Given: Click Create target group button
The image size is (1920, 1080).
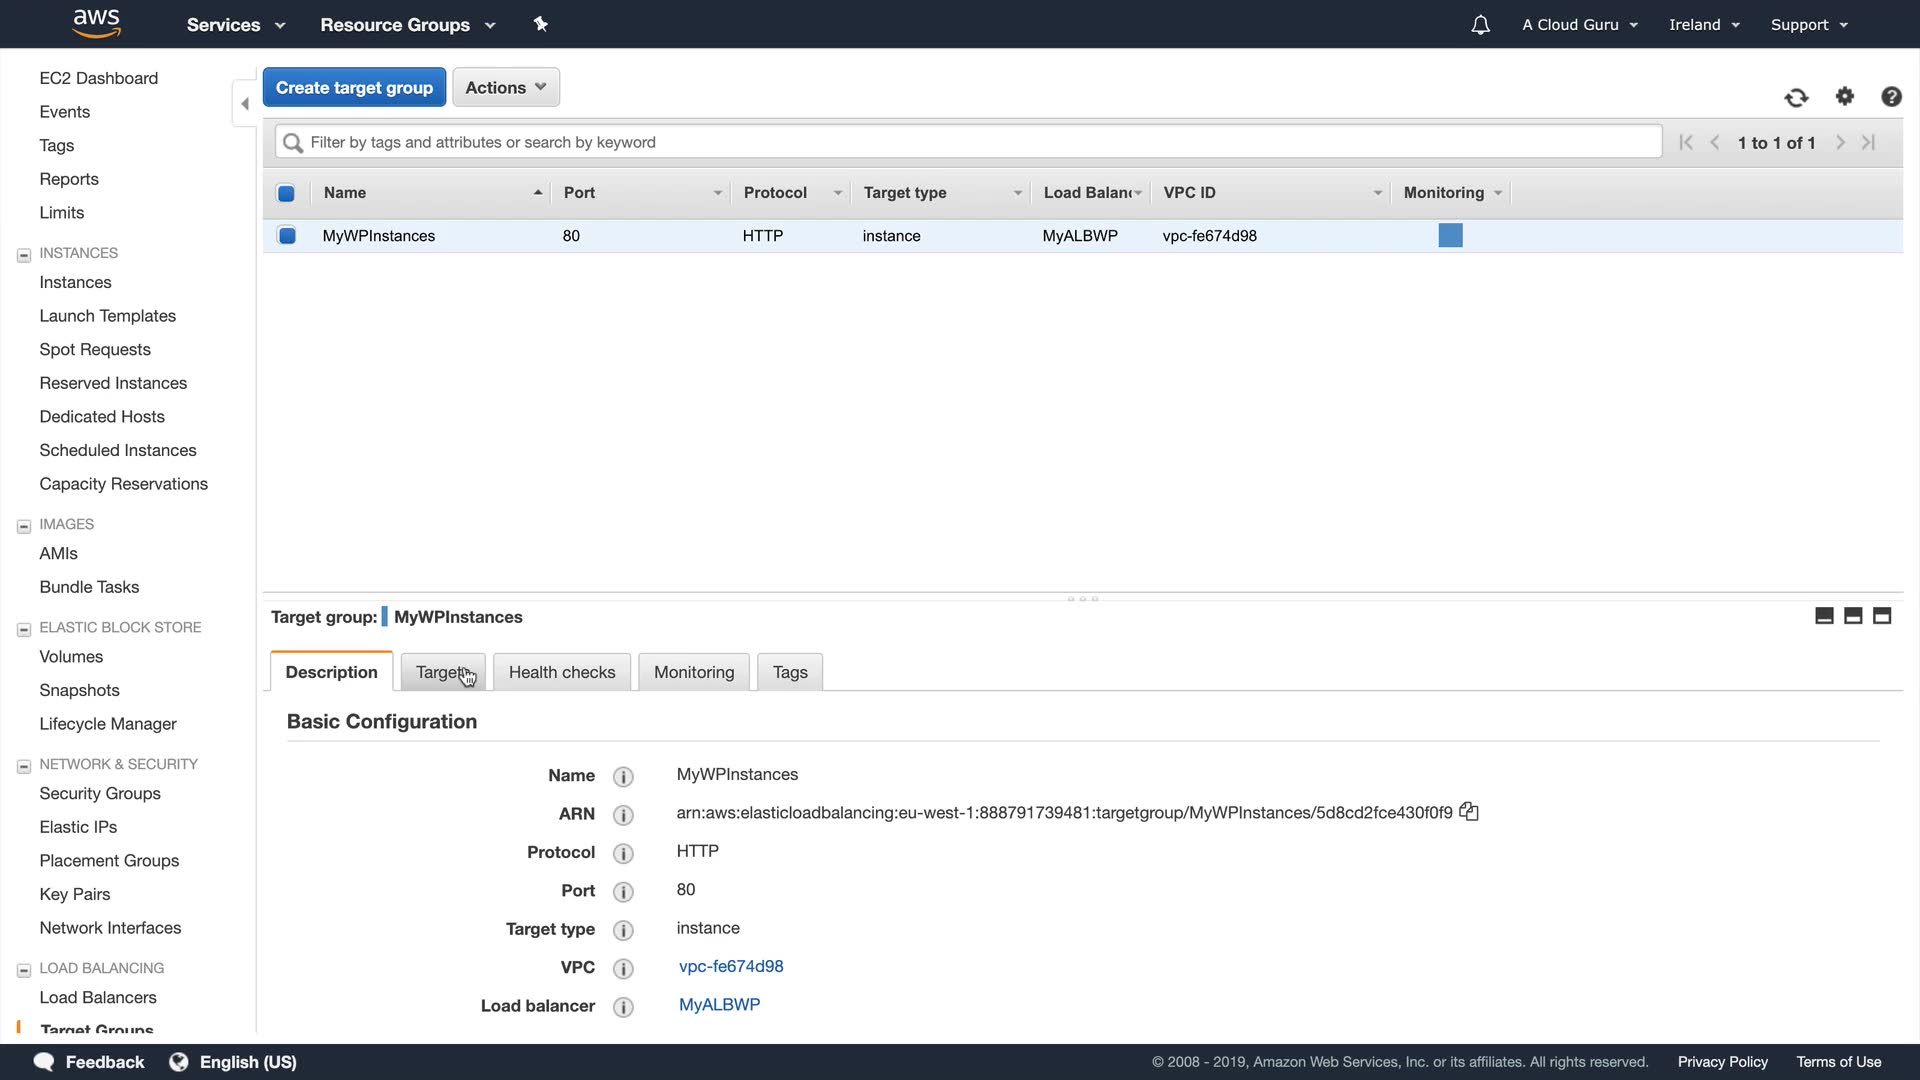Looking at the screenshot, I should pyautogui.click(x=354, y=88).
